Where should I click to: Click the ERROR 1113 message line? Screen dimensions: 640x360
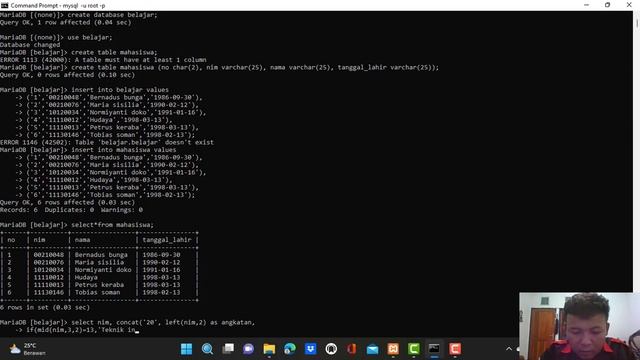[103, 60]
